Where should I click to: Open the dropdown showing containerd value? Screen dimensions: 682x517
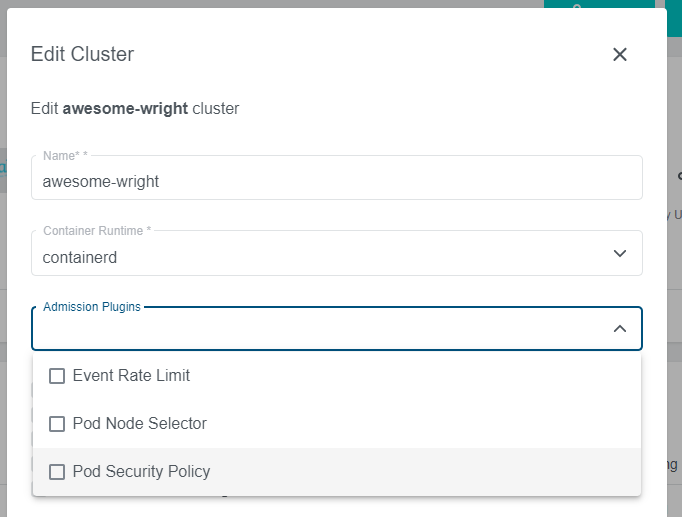pyautogui.click(x=320, y=257)
